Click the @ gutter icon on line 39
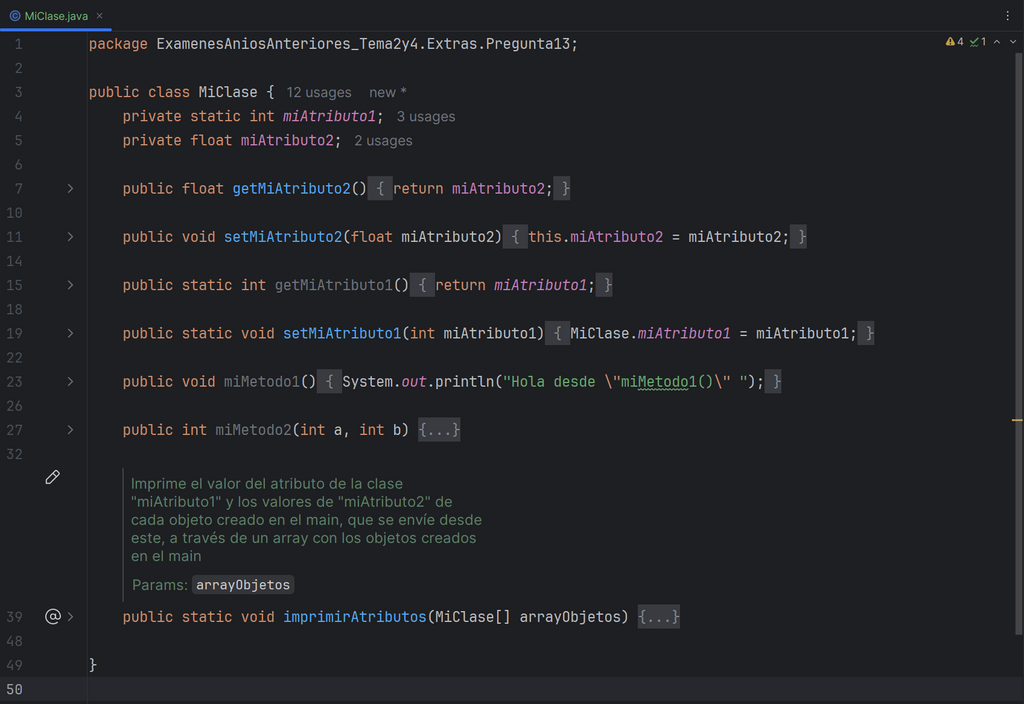 [53, 616]
